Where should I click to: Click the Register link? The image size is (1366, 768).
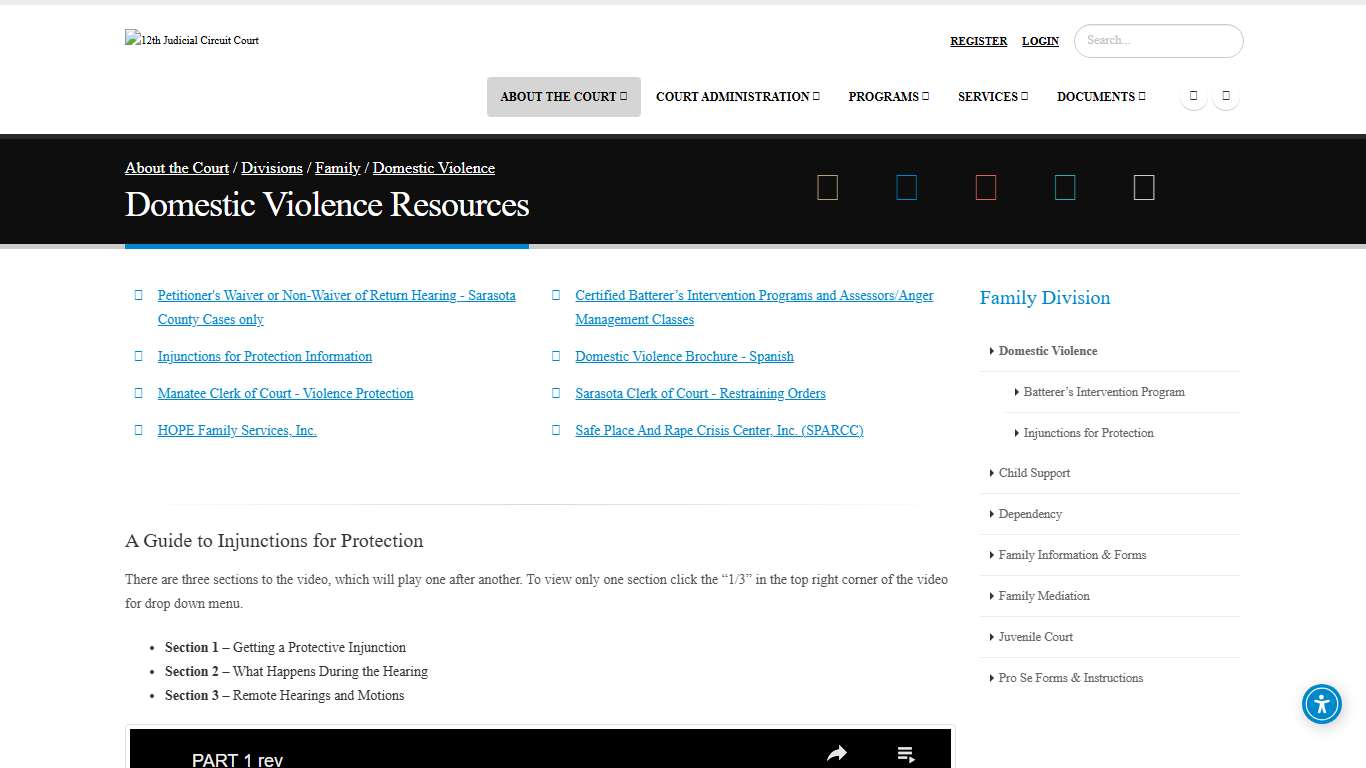tap(978, 41)
